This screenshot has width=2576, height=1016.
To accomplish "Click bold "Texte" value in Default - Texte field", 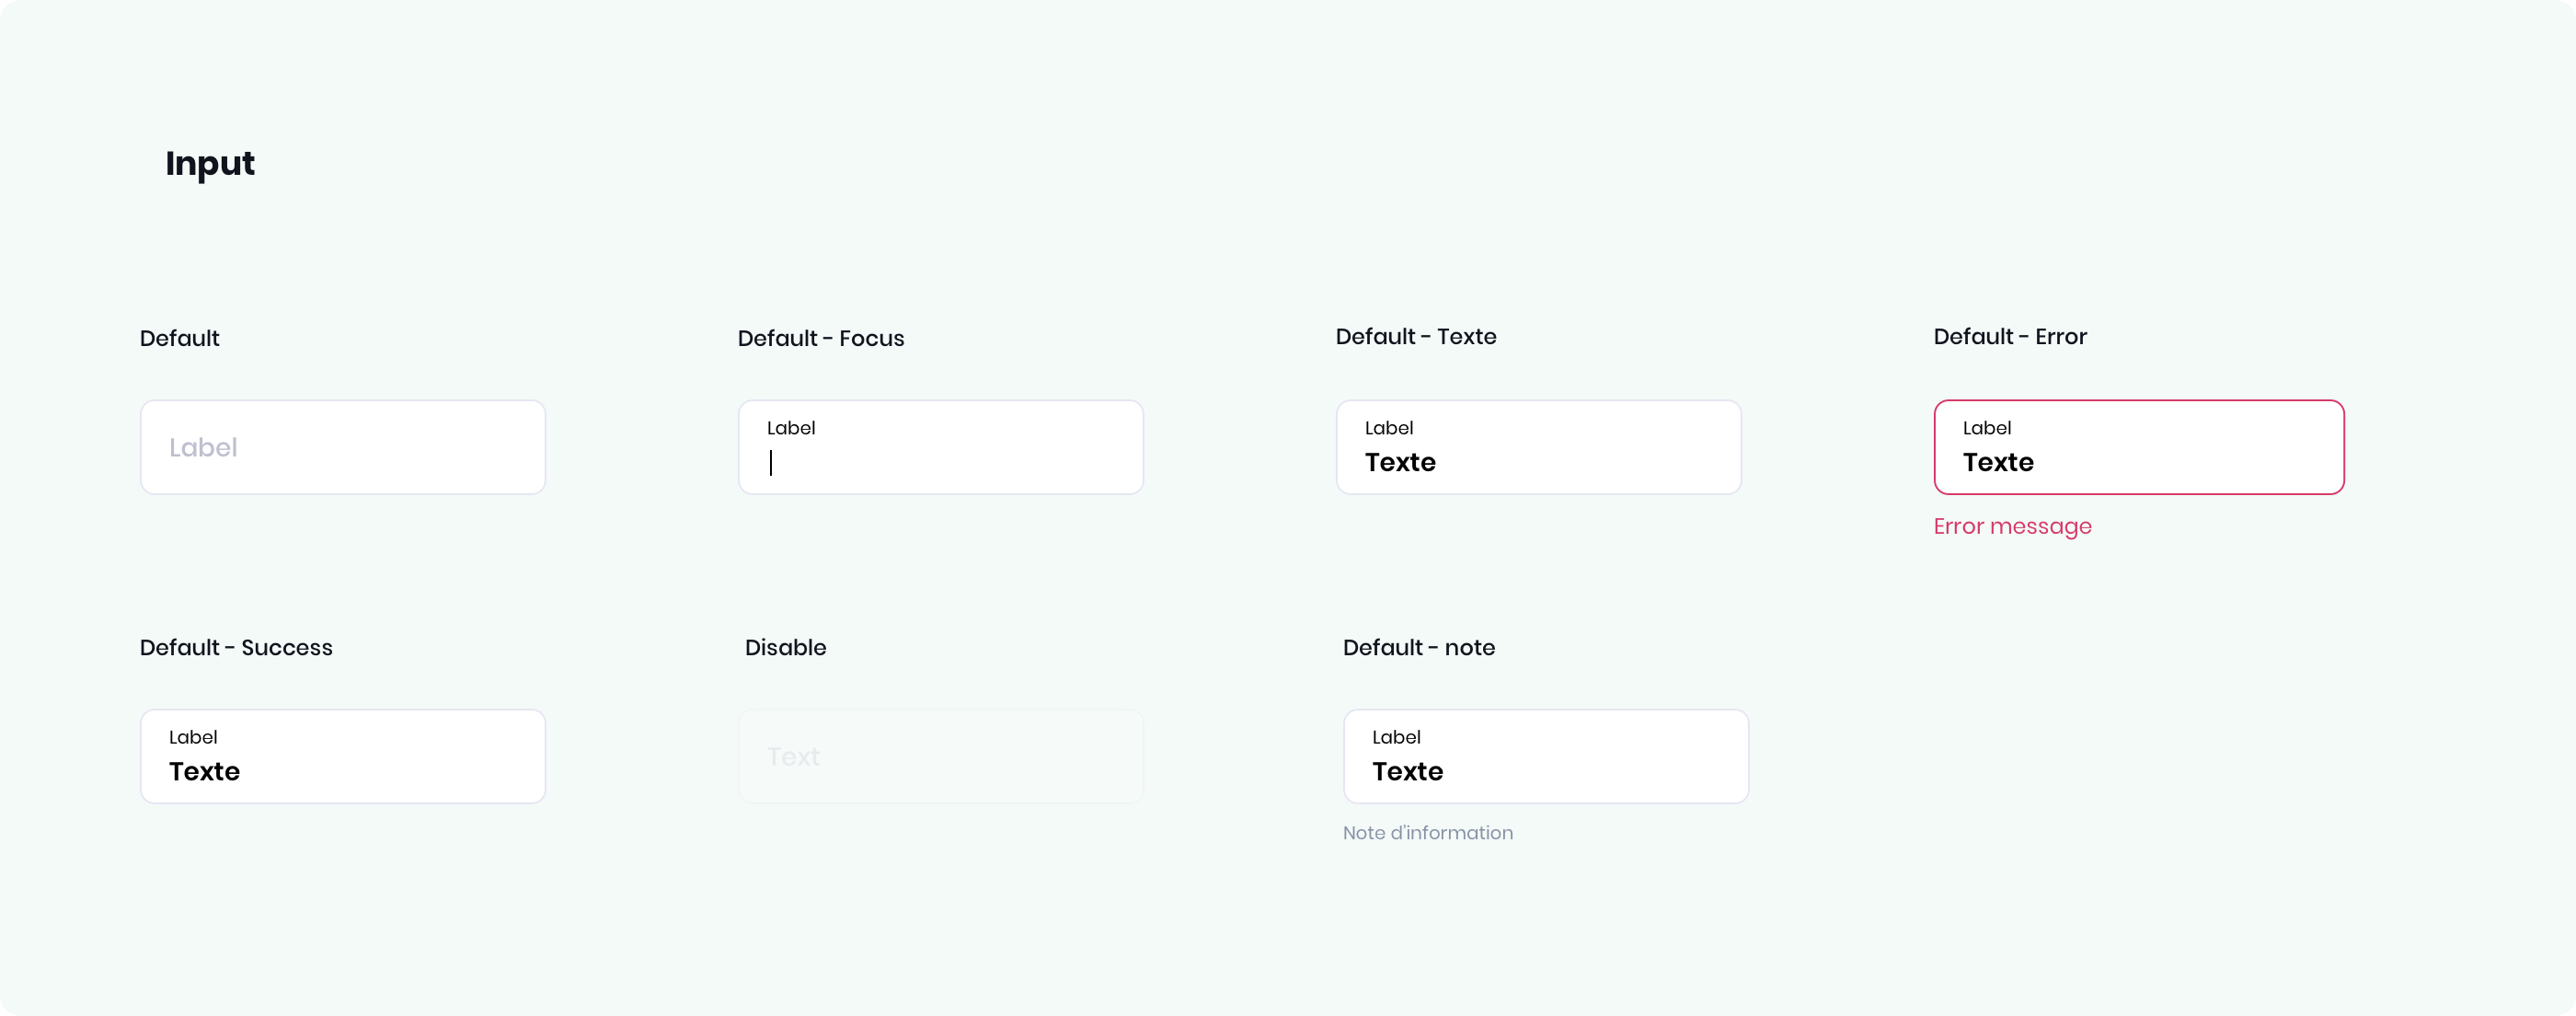I will (1400, 462).
